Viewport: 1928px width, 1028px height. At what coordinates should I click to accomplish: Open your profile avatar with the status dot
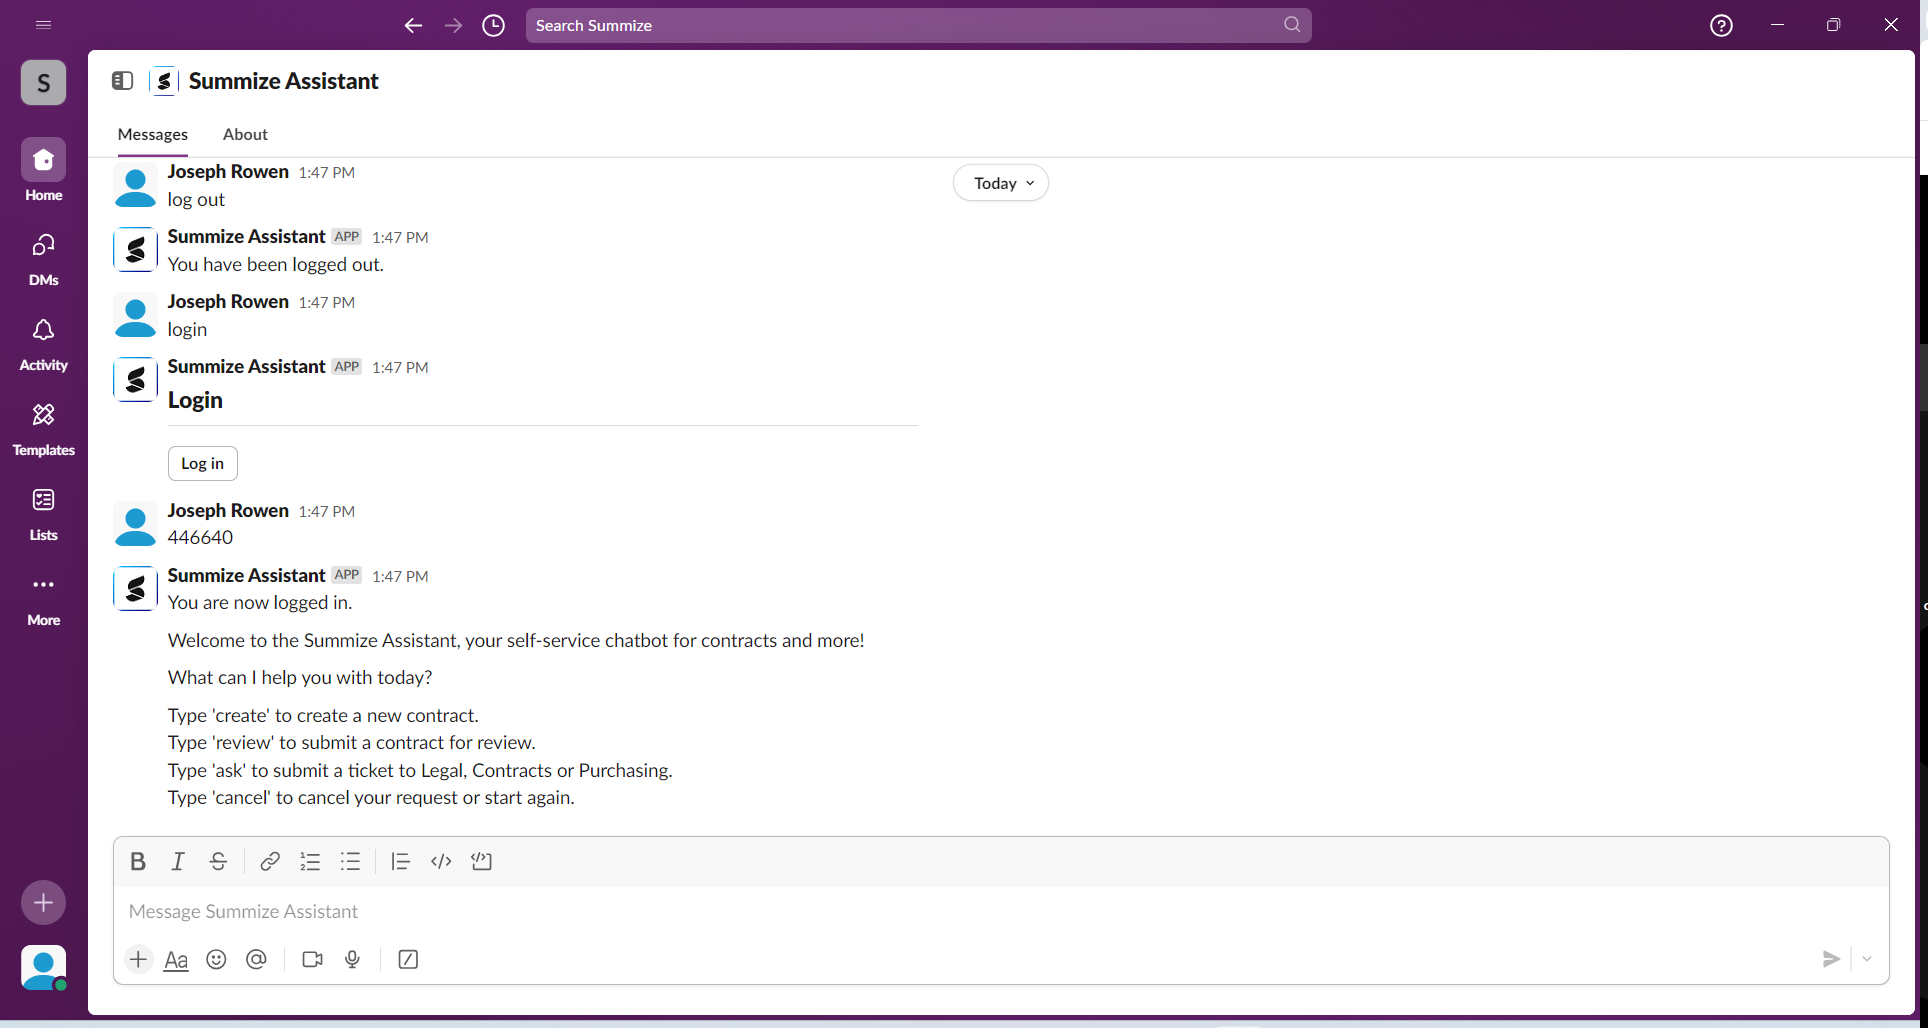coord(44,968)
